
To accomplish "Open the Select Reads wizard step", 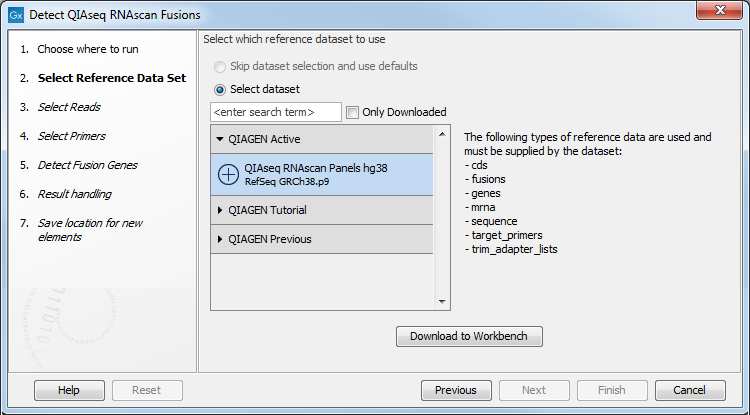I will pyautogui.click(x=69, y=107).
